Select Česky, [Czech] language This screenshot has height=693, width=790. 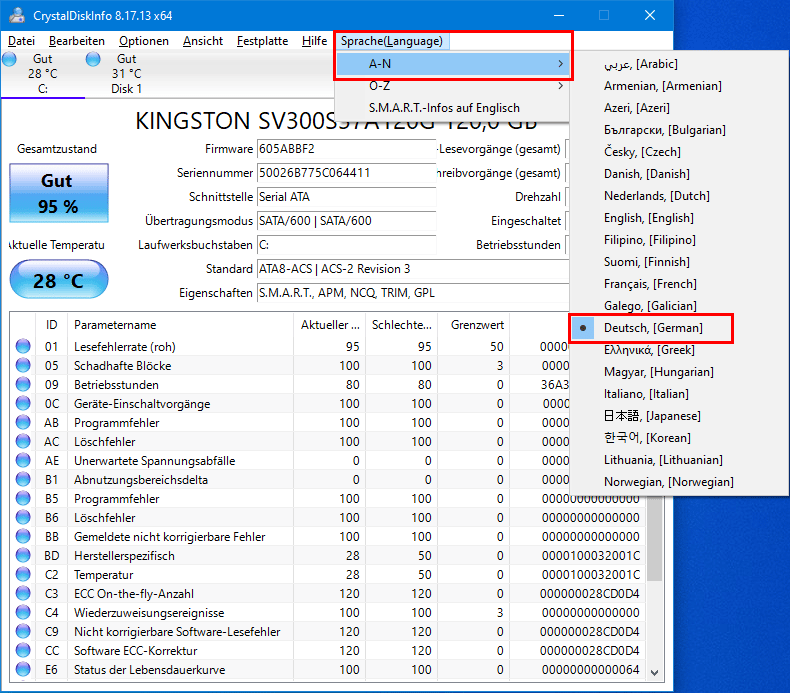(679, 152)
